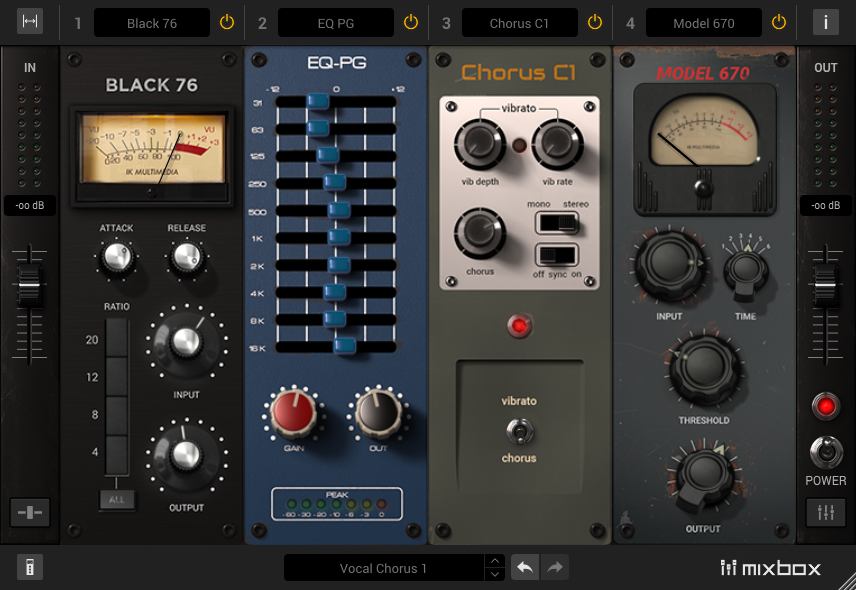
Task: Open the preset browser icon at bottom left
Action: click(30, 567)
